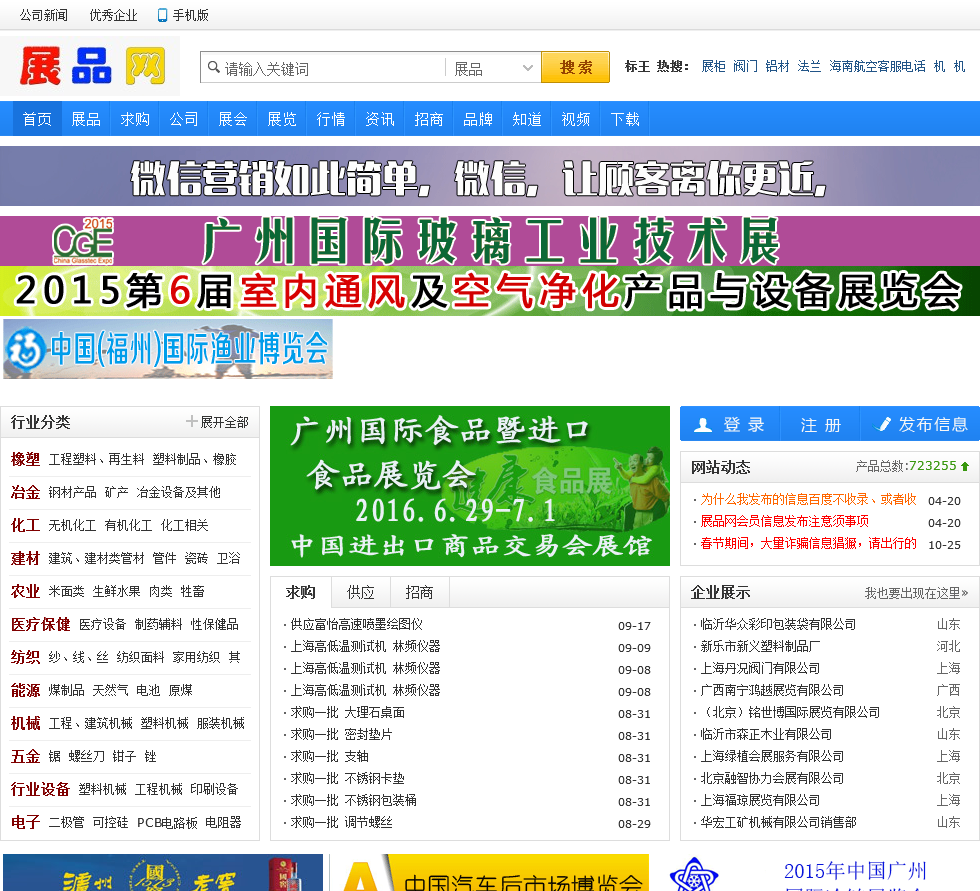The height and width of the screenshot is (891, 980).
Task: Click the 展品网 site logo
Action: point(92,66)
